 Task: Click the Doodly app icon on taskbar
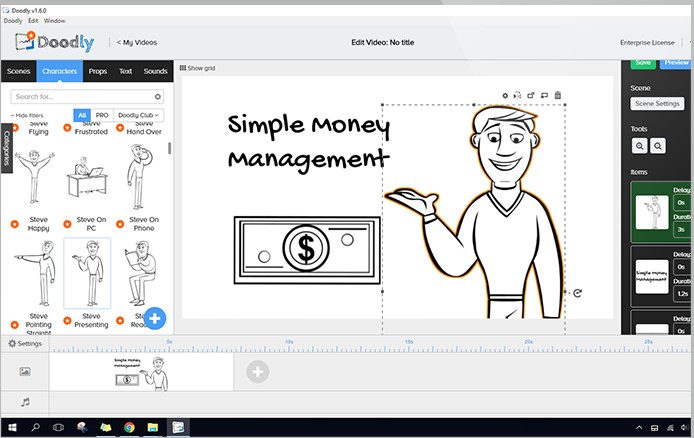pos(178,427)
